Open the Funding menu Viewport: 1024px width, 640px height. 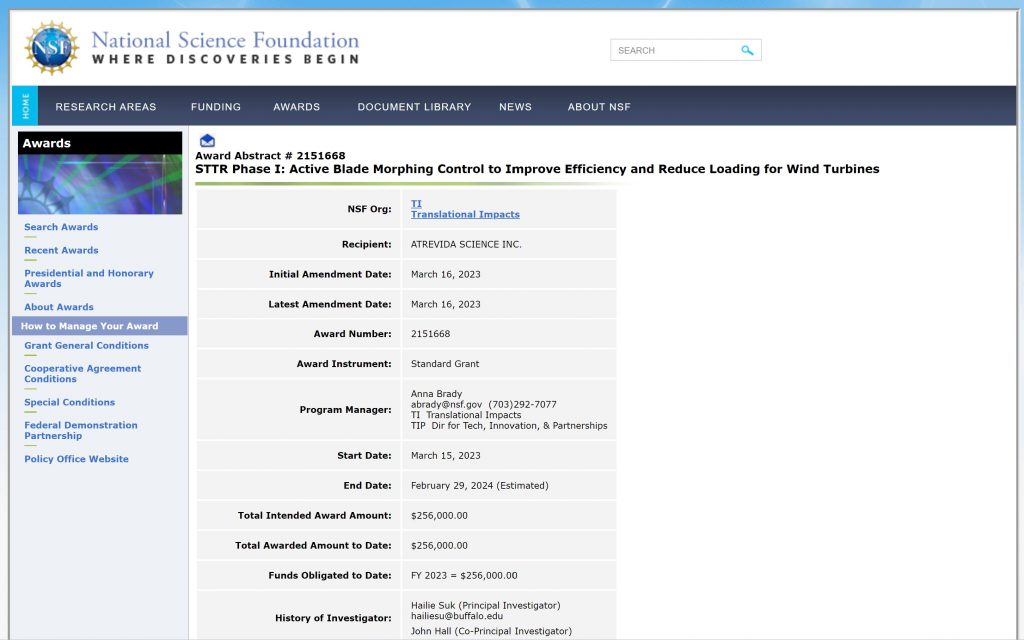pos(216,107)
